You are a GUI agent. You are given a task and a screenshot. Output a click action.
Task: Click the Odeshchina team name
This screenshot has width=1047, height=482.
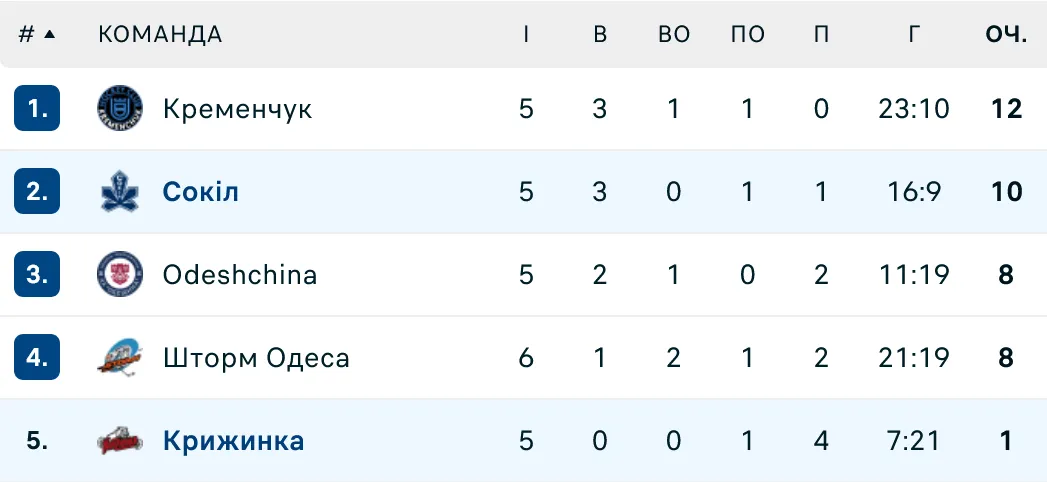pyautogui.click(x=240, y=274)
